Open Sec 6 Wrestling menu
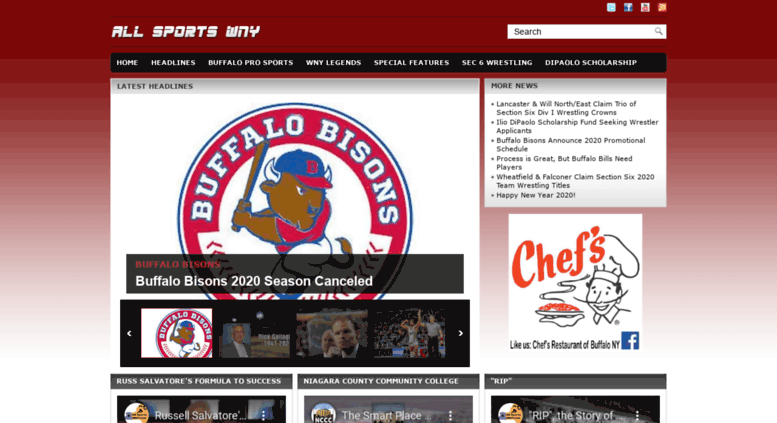 click(x=497, y=62)
